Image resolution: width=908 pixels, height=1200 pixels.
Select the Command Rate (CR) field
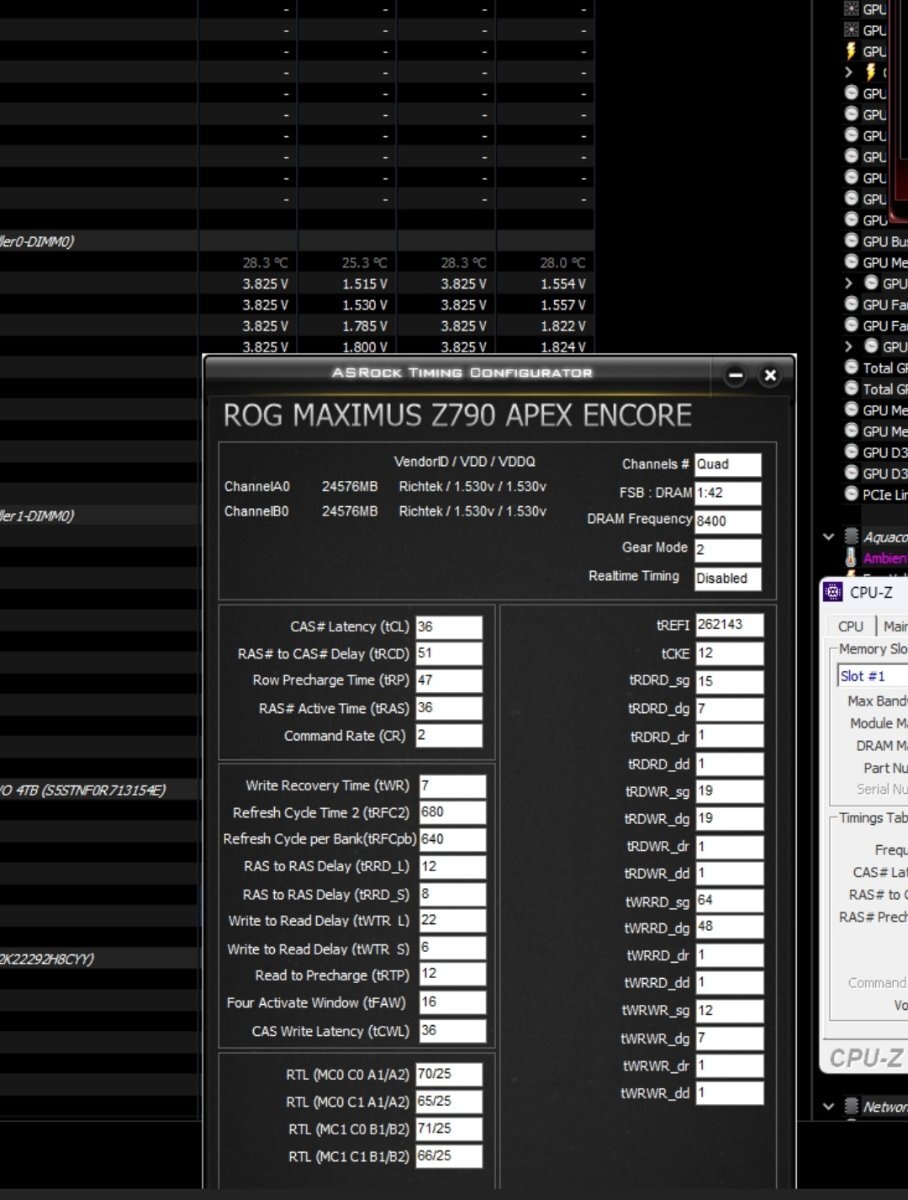449,736
